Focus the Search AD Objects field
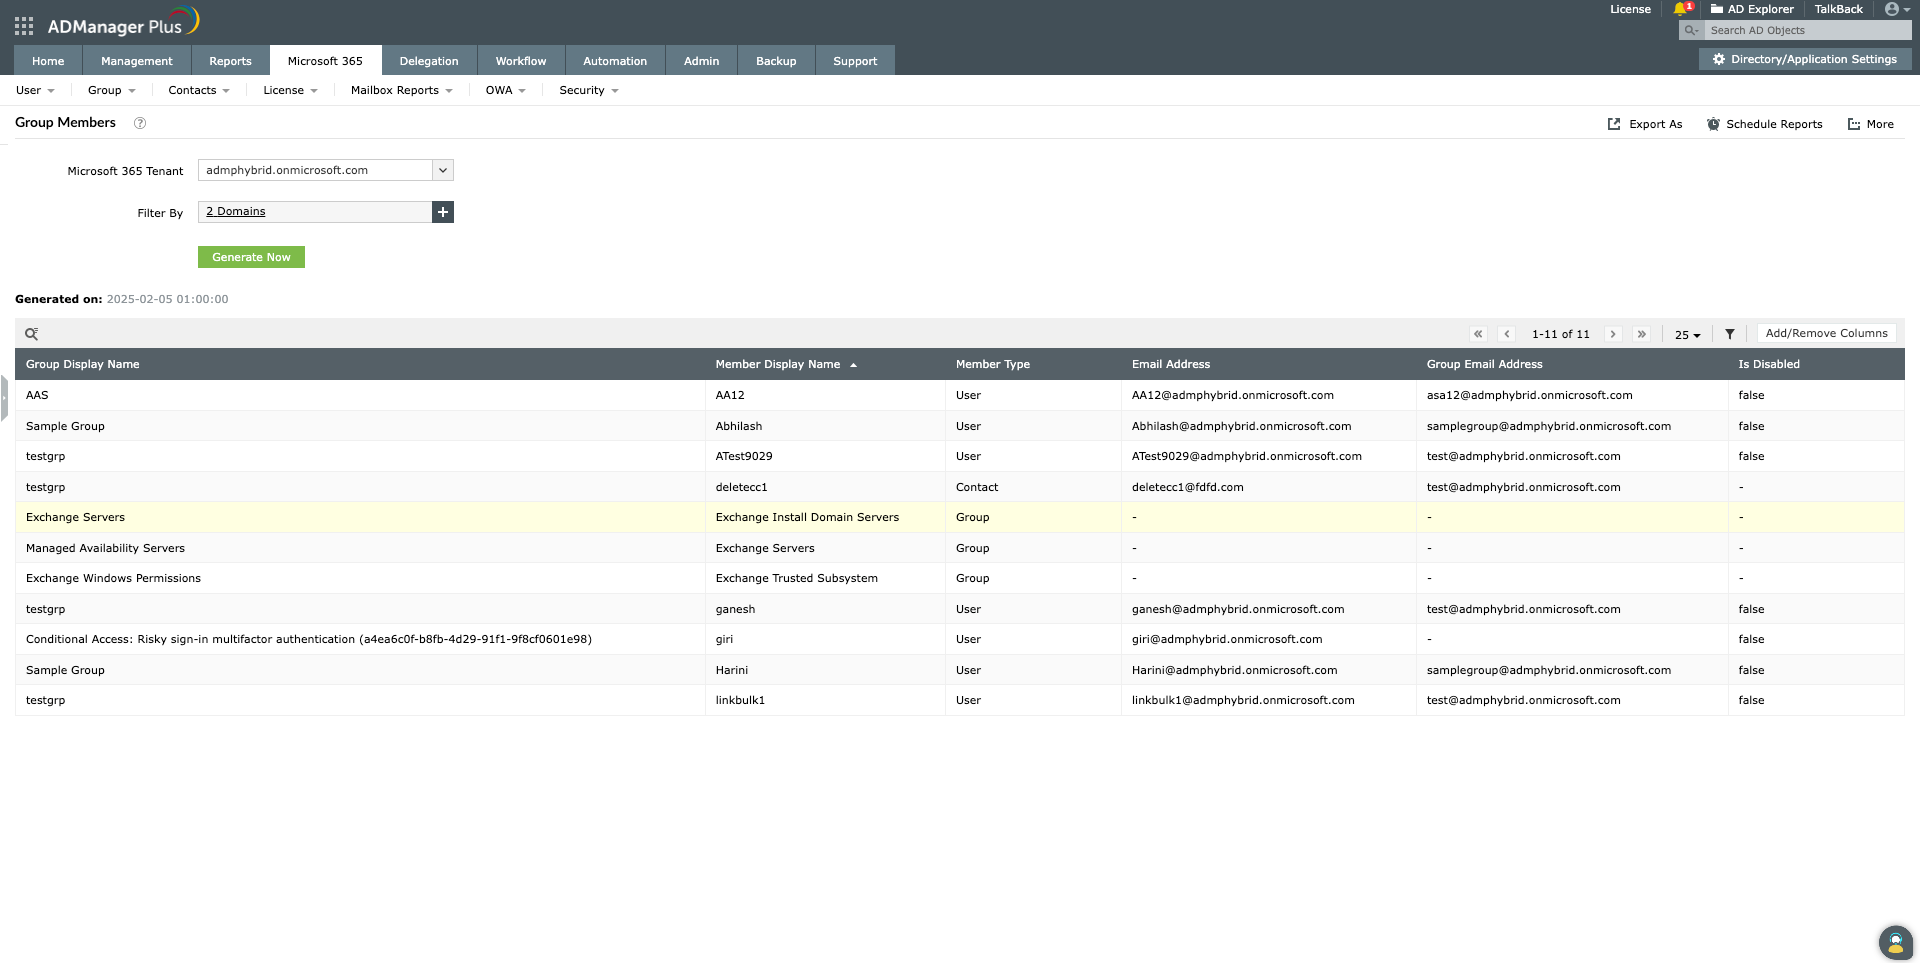 1808,31
